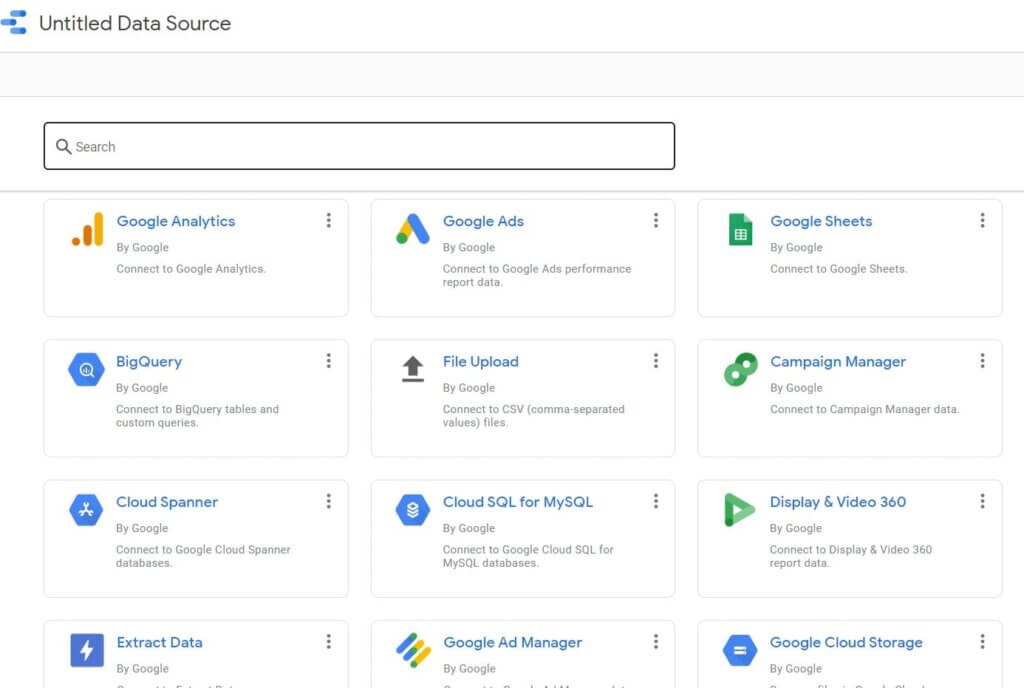
Task: Click the Extract Data lightning icon
Action: coord(87,650)
